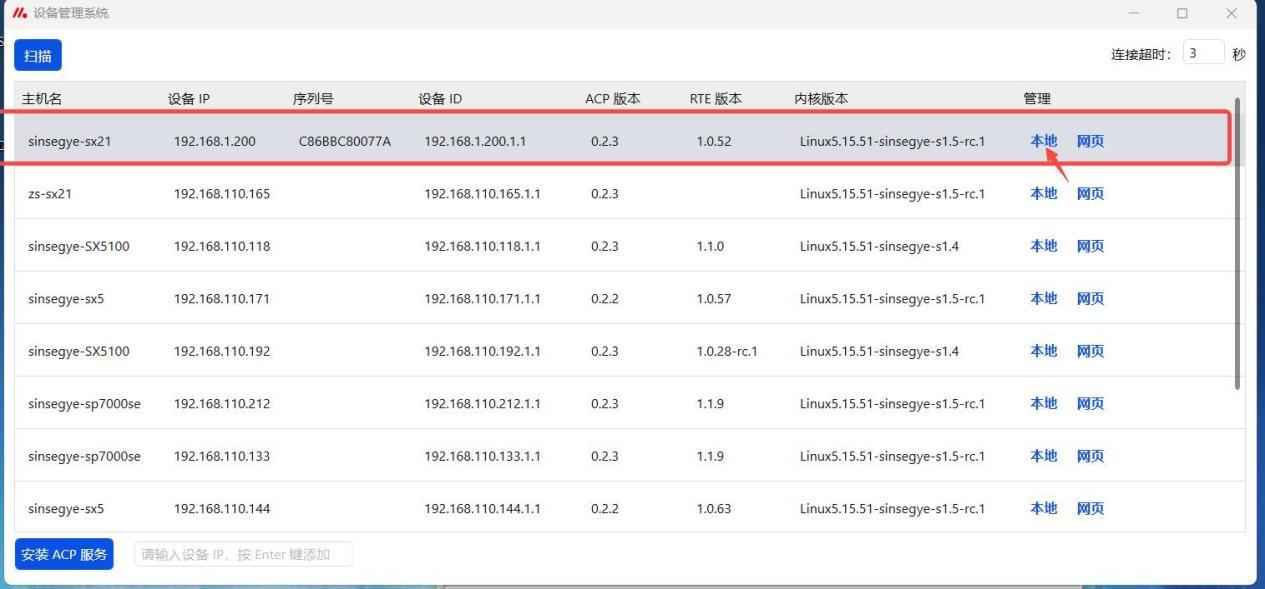Click the 设备 IP column header
The height and width of the screenshot is (589, 1265).
click(189, 98)
